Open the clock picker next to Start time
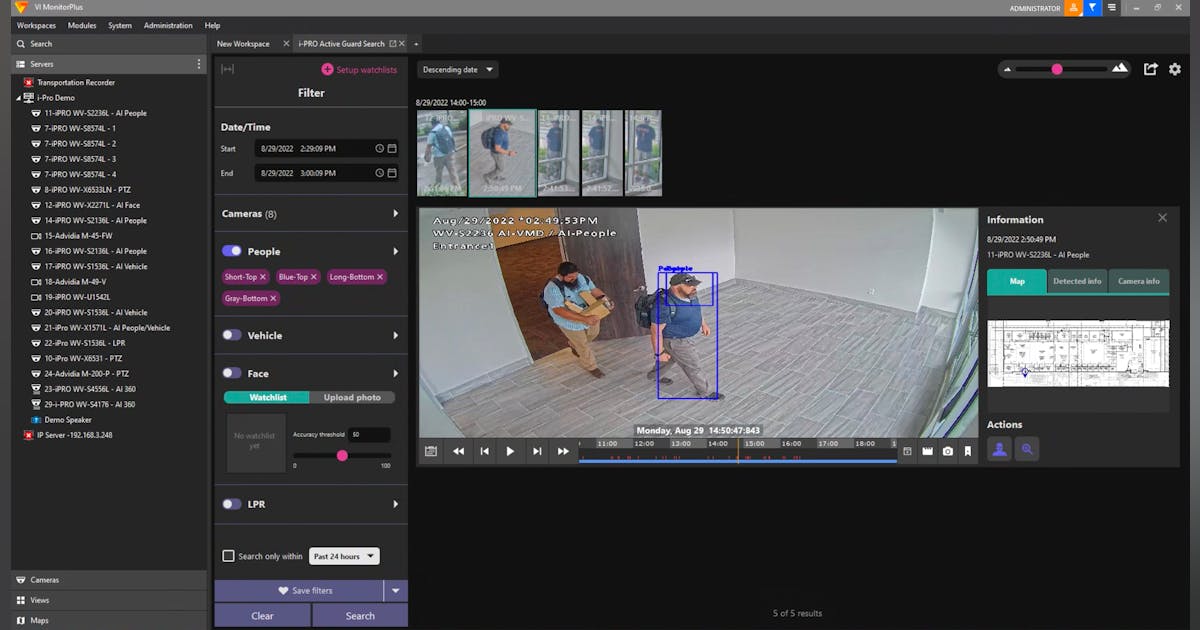The height and width of the screenshot is (630, 1200). click(x=379, y=147)
